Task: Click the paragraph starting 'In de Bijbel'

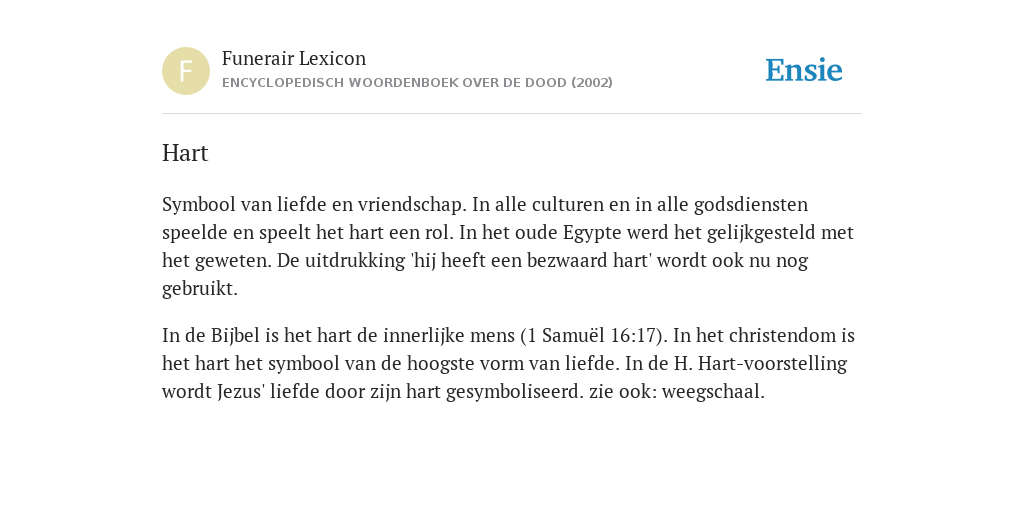Action: click(508, 363)
